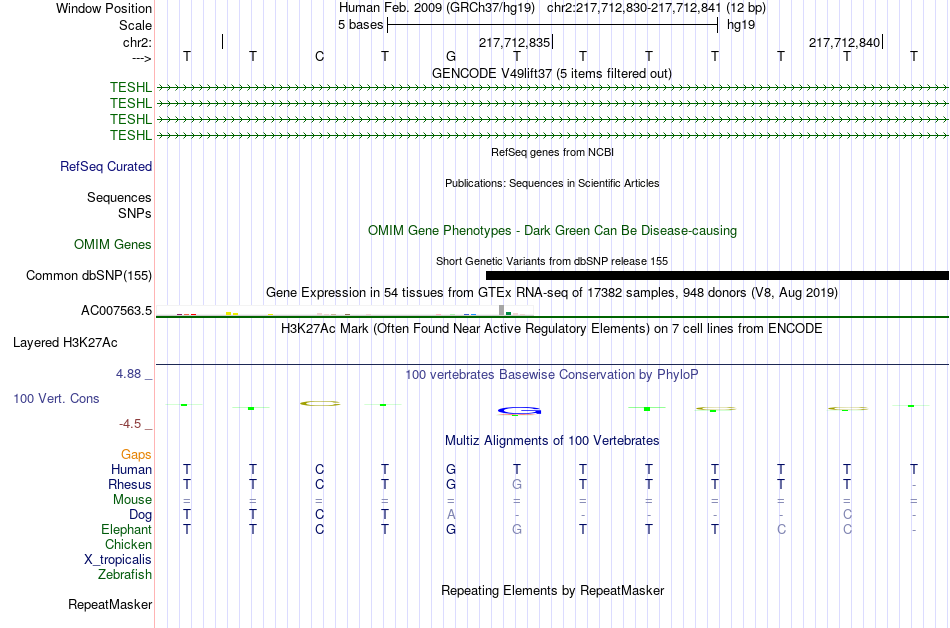
Task: Open the 100 Vert. Cons track label
Action: [56, 398]
